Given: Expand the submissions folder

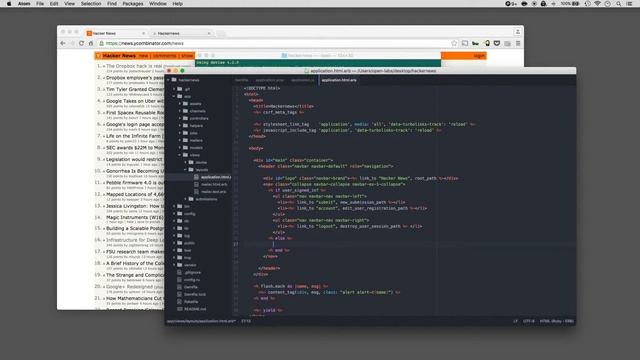Looking at the screenshot, I should (x=186, y=199).
